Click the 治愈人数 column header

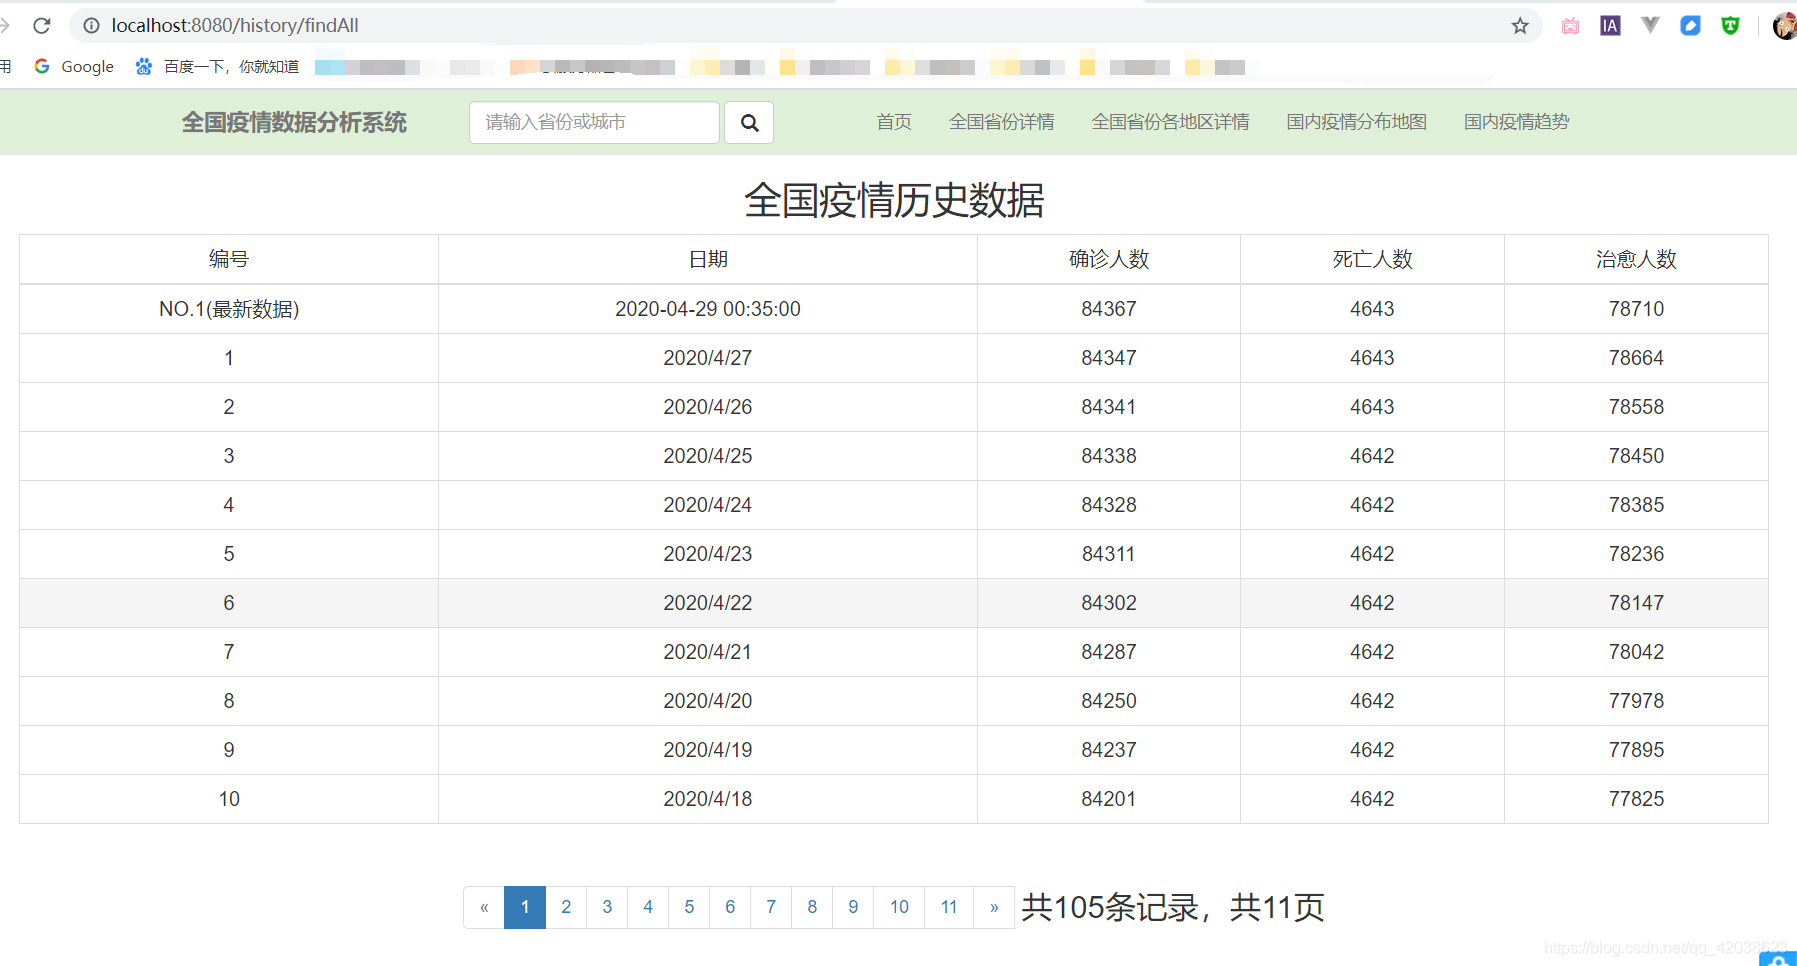[x=1636, y=259]
